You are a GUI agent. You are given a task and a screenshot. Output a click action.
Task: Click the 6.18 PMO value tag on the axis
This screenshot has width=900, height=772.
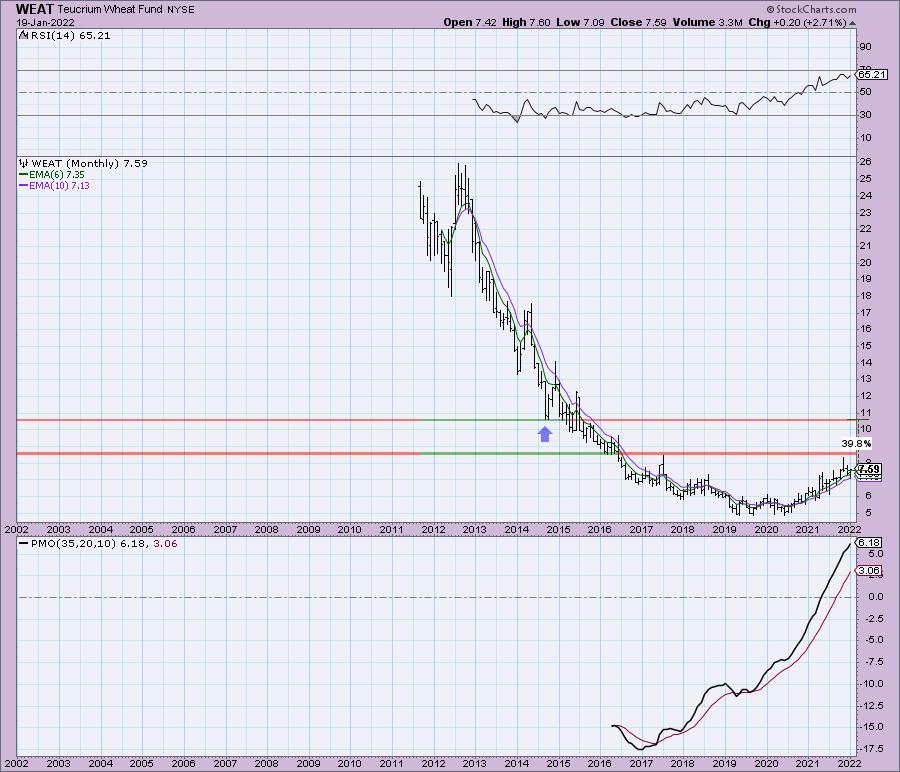pos(868,542)
